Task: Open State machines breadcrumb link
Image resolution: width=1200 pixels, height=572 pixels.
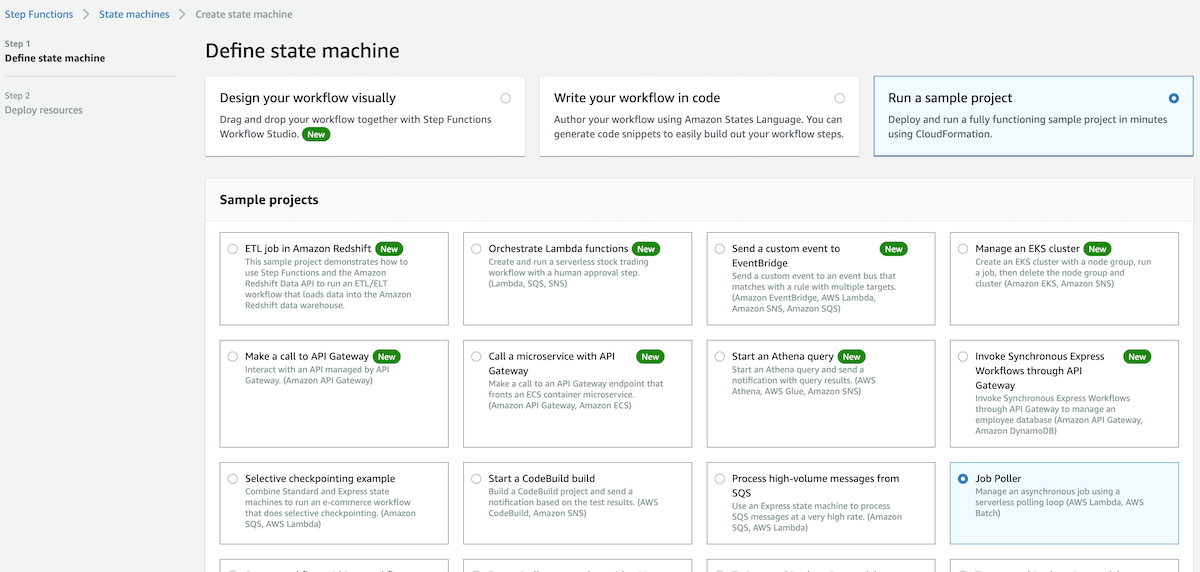Action: (134, 15)
